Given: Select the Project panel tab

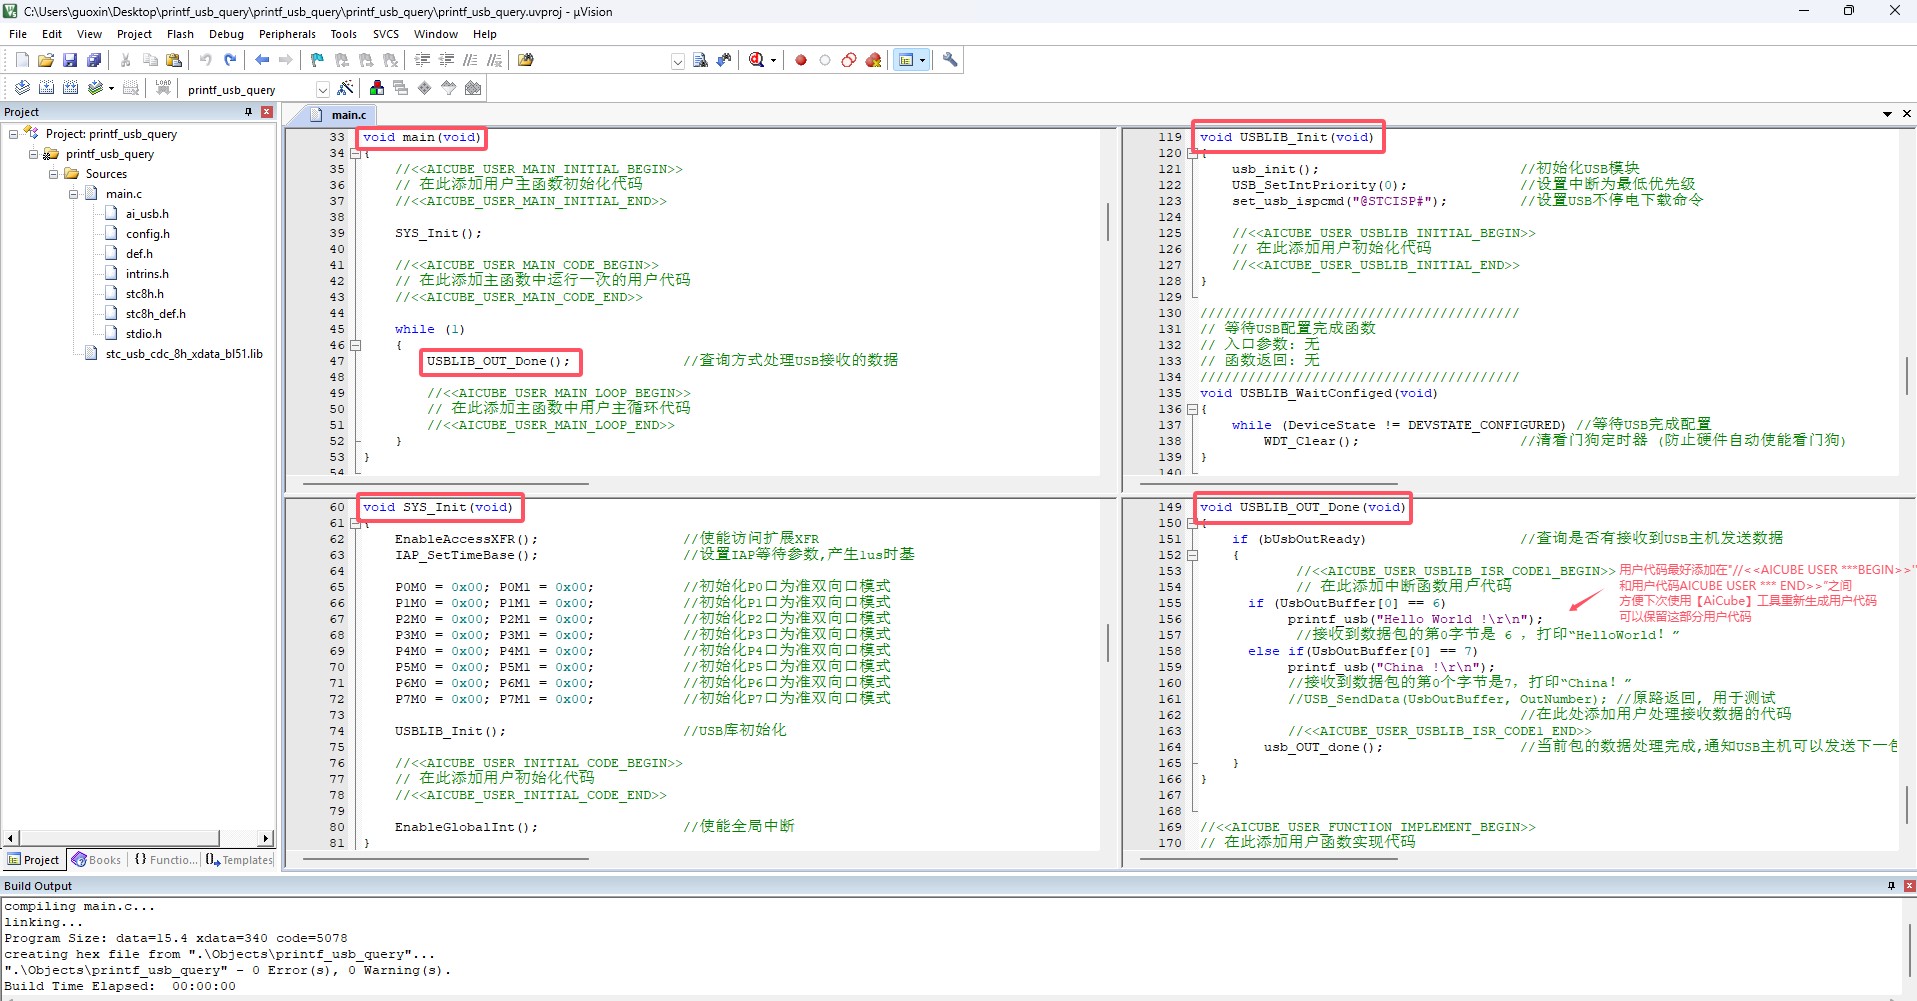Looking at the screenshot, I should point(33,860).
